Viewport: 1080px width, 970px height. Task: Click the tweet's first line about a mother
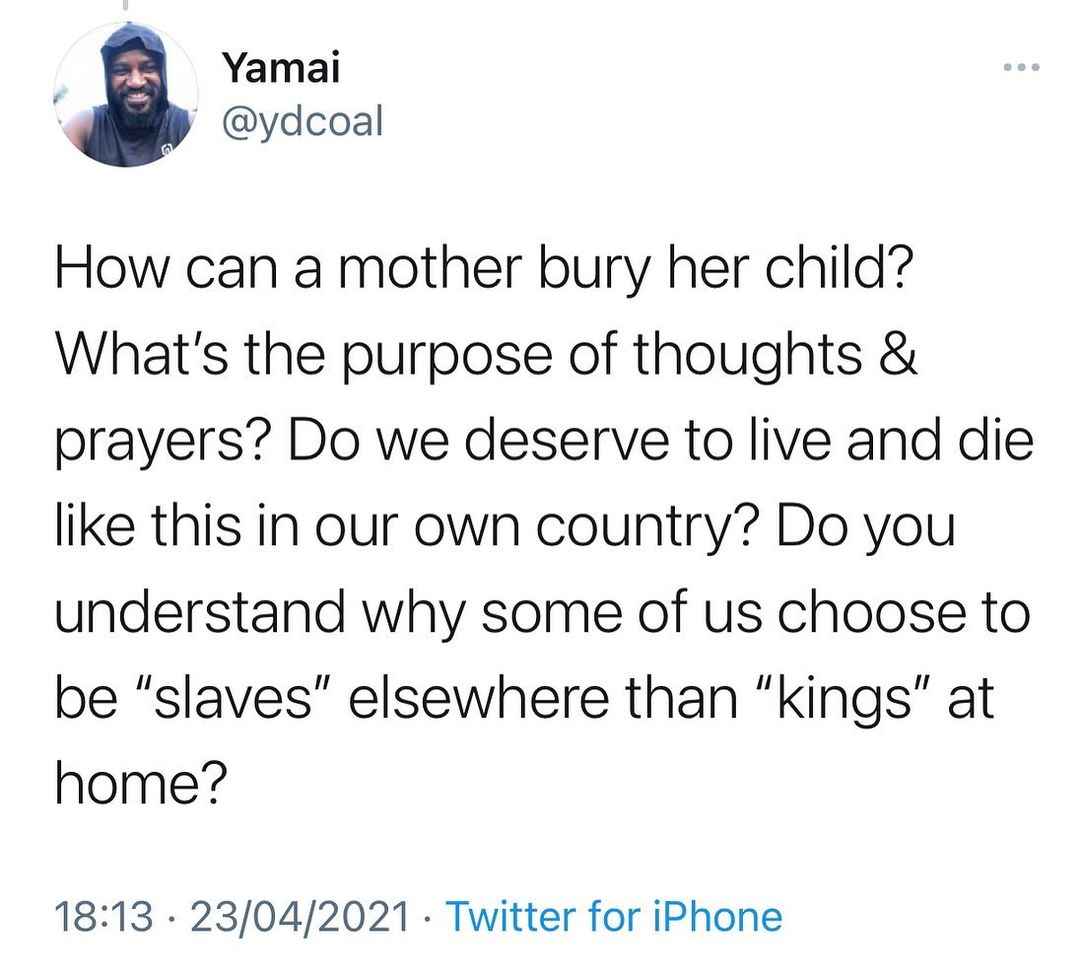tap(484, 269)
